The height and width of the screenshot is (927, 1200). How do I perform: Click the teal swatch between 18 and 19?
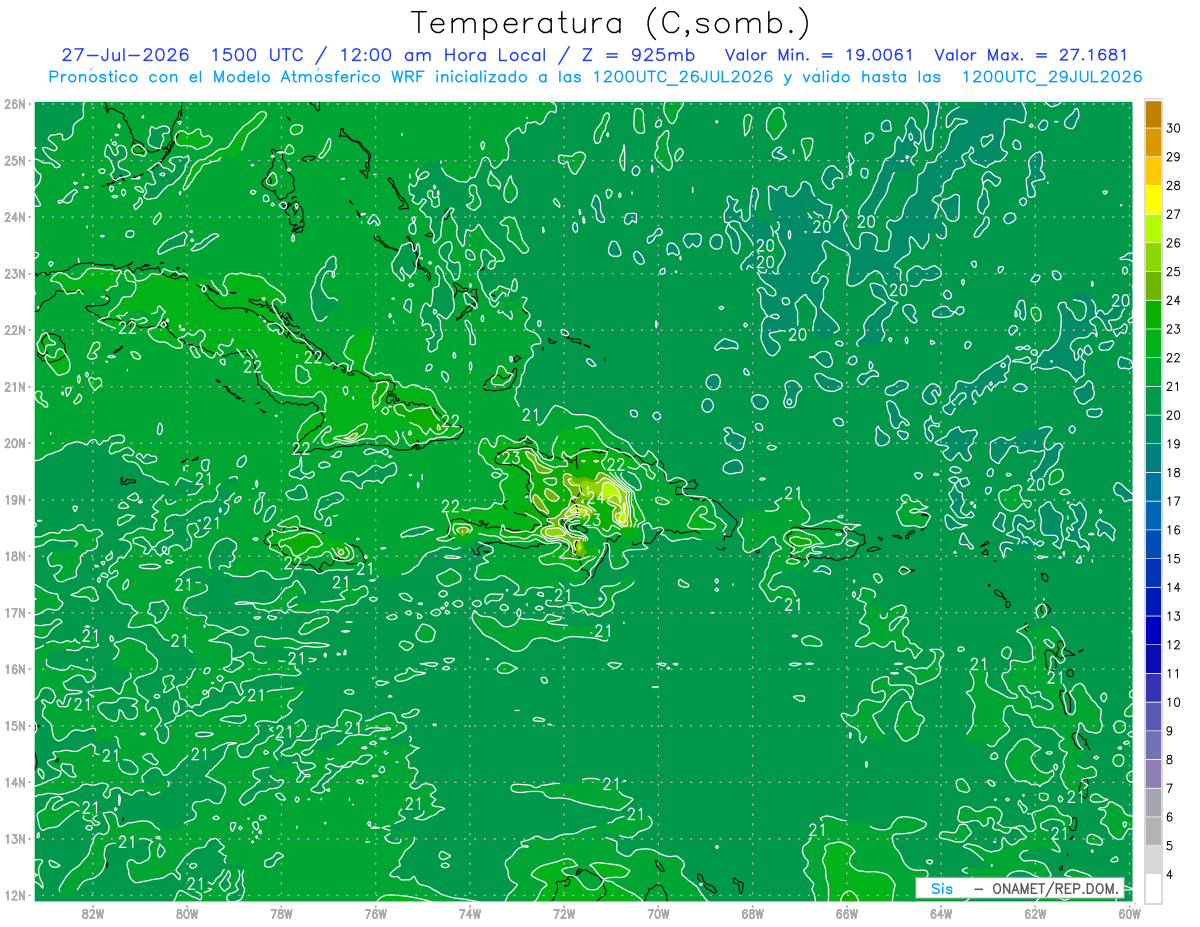(1153, 459)
